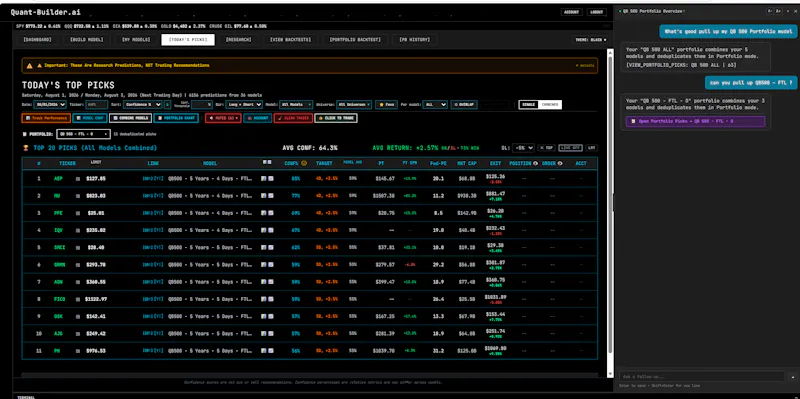
Task: Open first chart icon in PH row
Action: (263, 351)
